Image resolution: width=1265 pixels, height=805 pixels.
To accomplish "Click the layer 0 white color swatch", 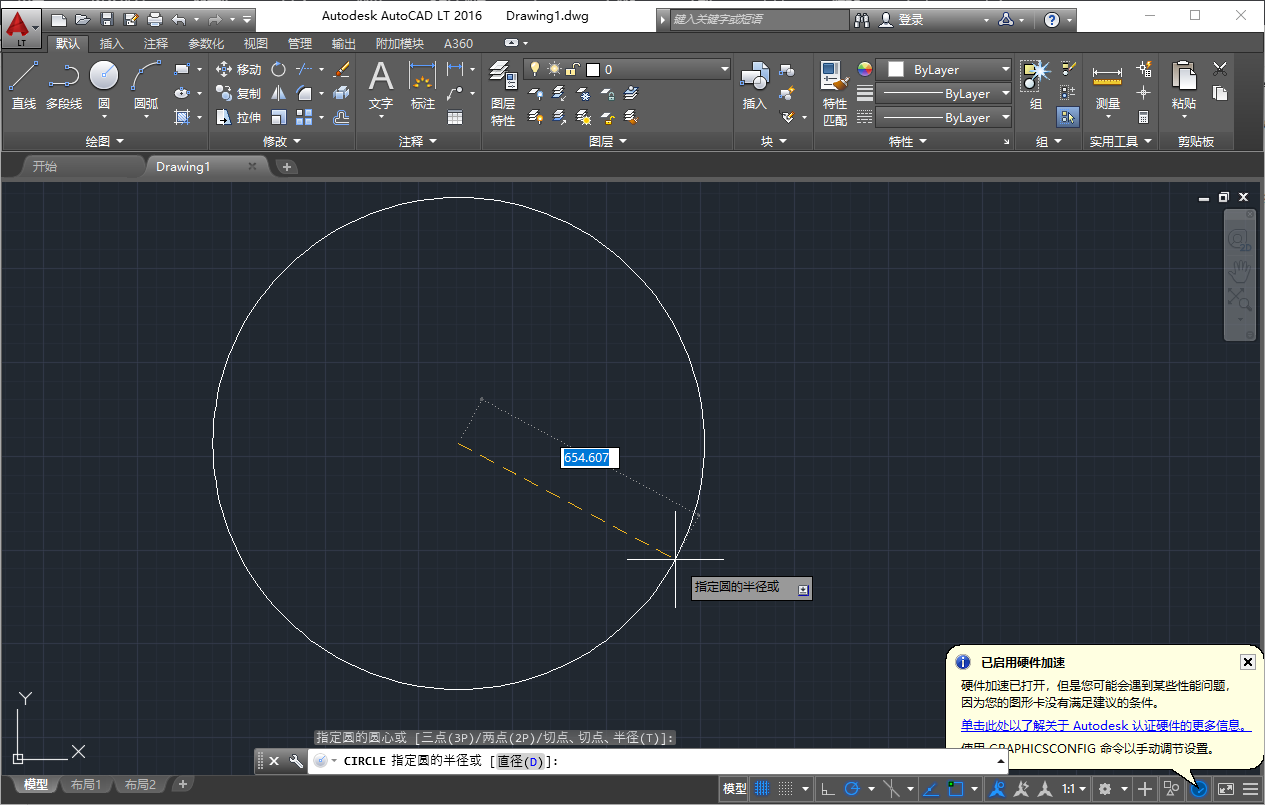I will pos(593,69).
